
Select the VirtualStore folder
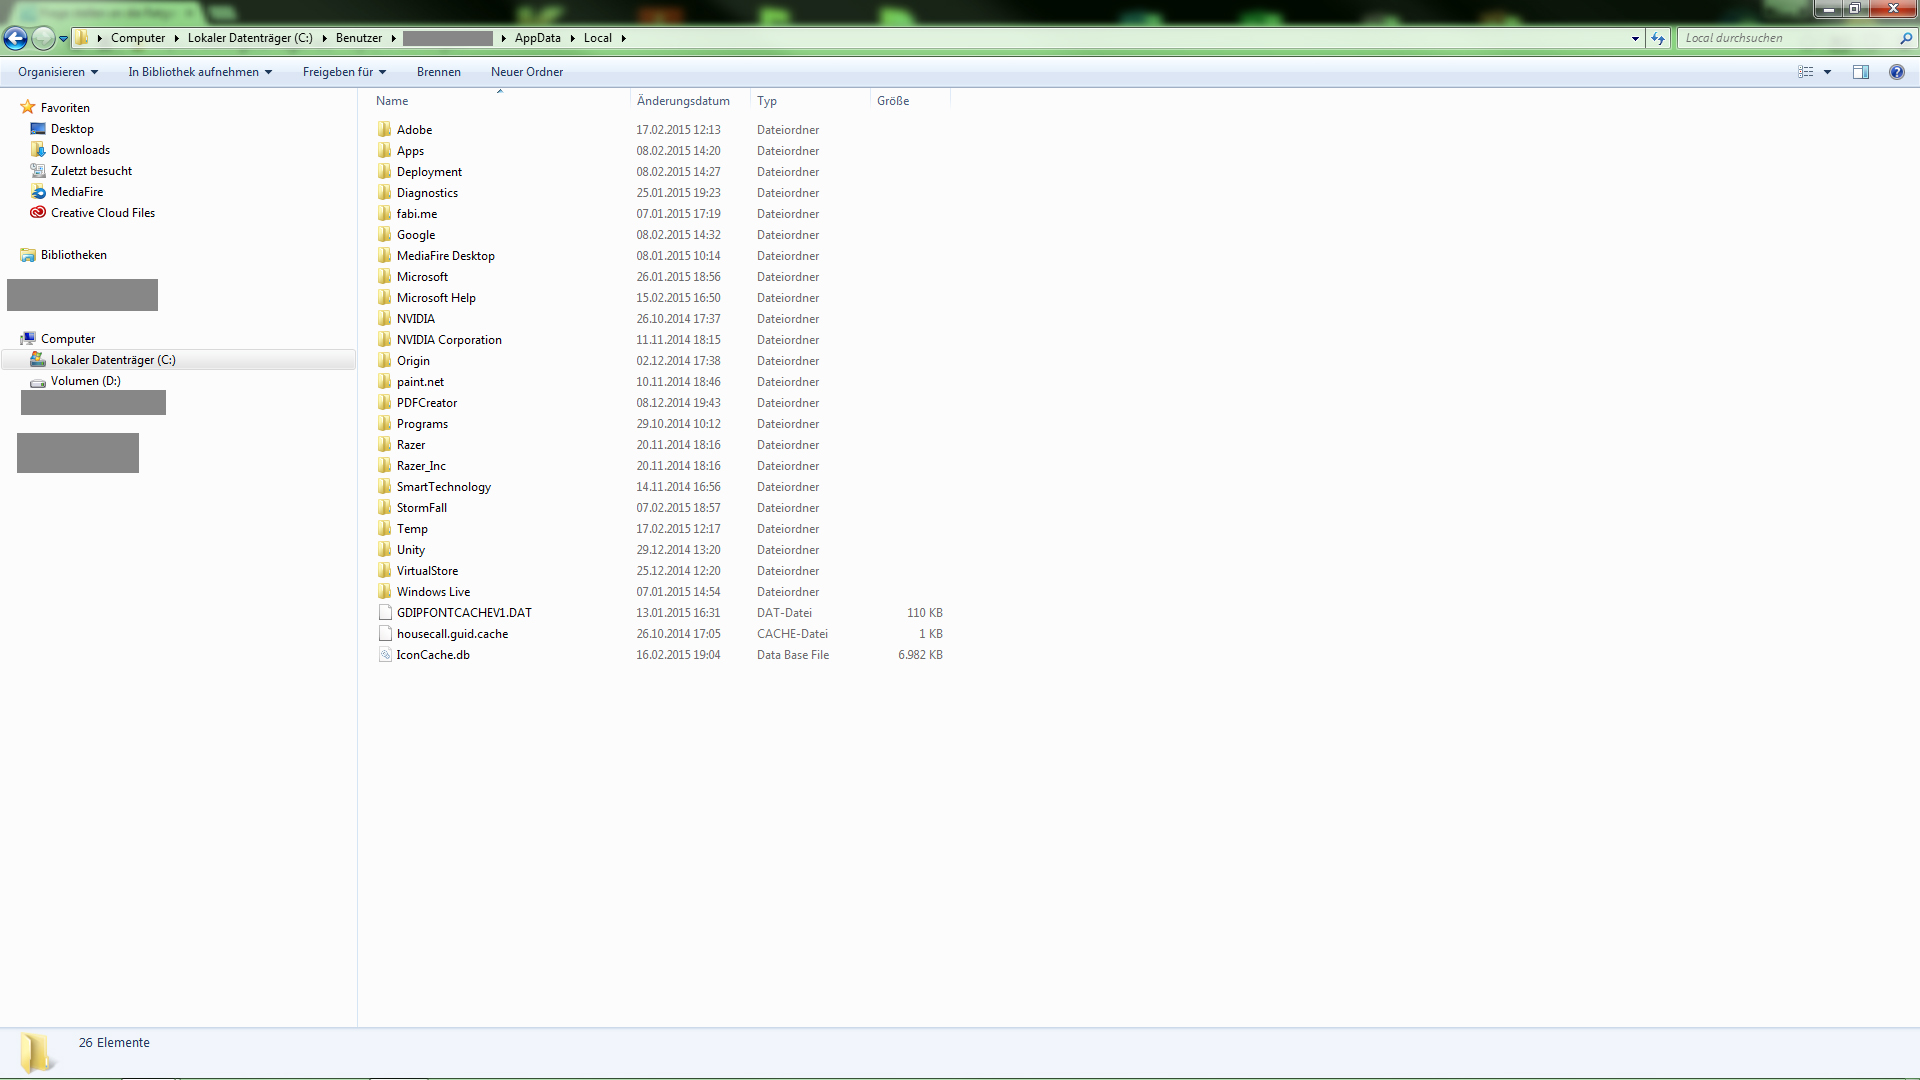tap(427, 571)
